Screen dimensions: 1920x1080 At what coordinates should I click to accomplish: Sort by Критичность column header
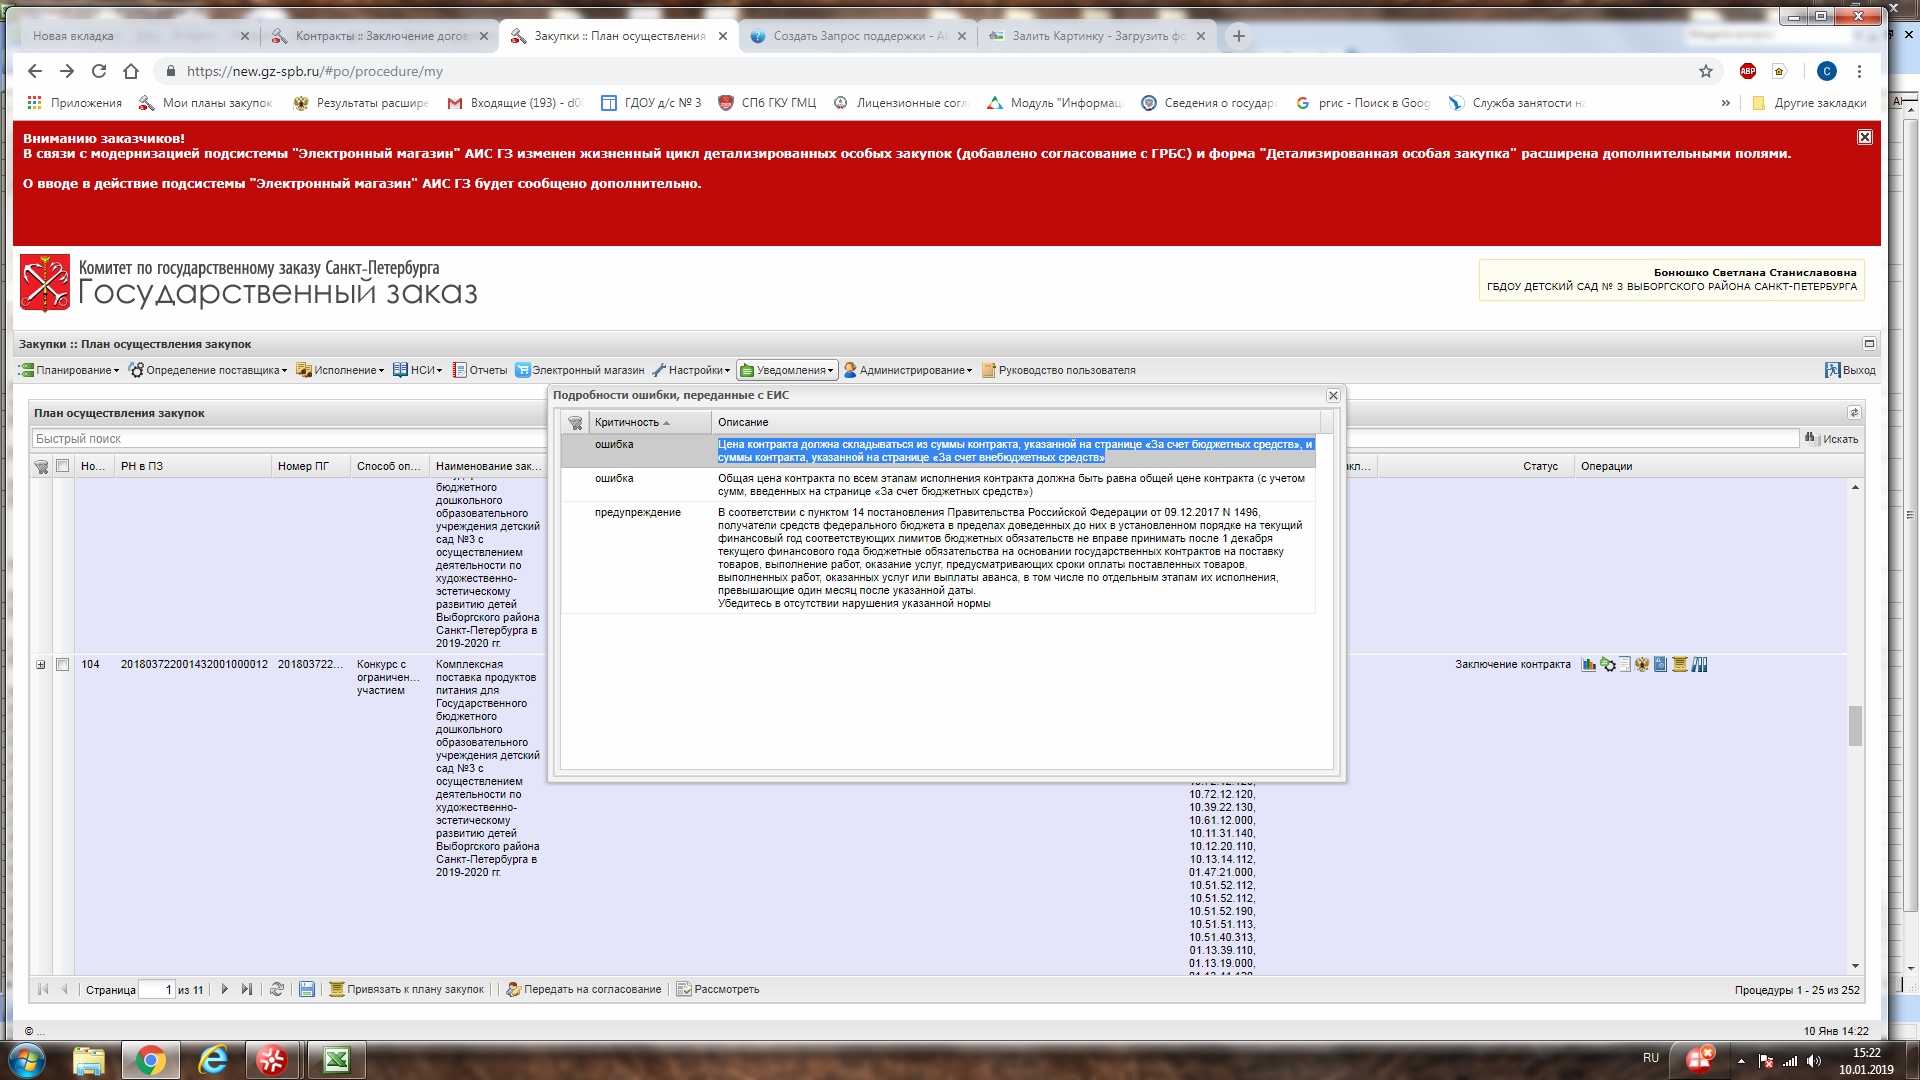pos(650,423)
